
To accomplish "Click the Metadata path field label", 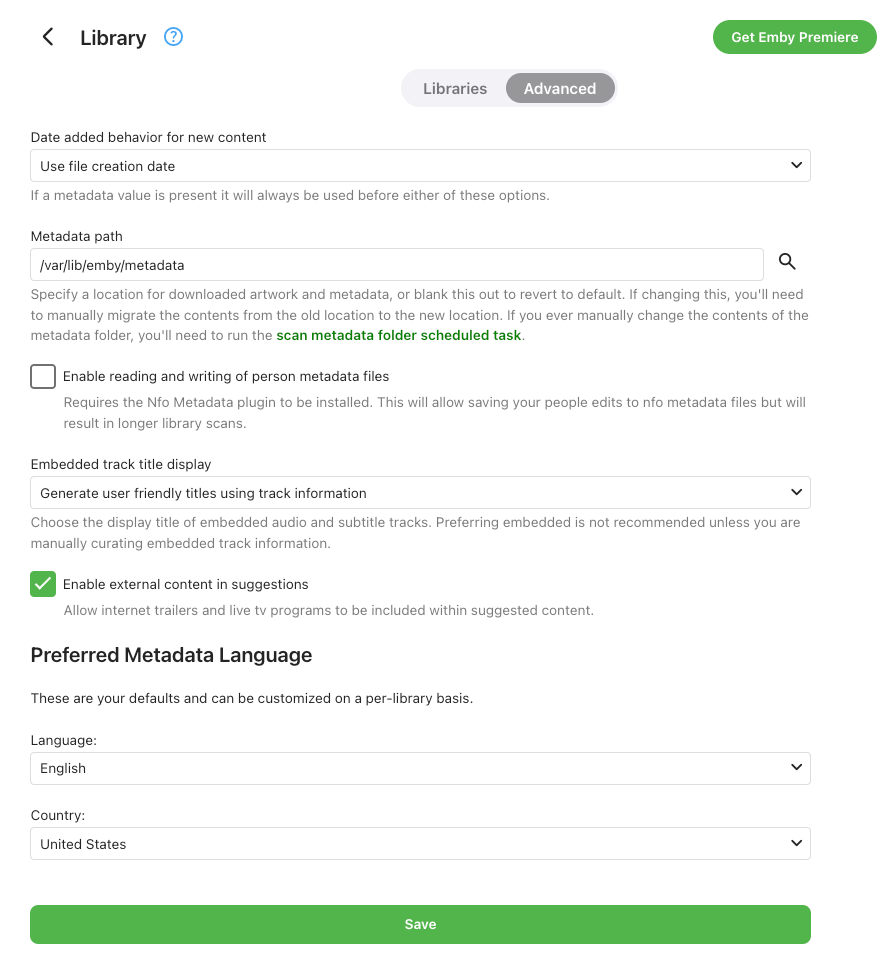I will click(x=77, y=237).
